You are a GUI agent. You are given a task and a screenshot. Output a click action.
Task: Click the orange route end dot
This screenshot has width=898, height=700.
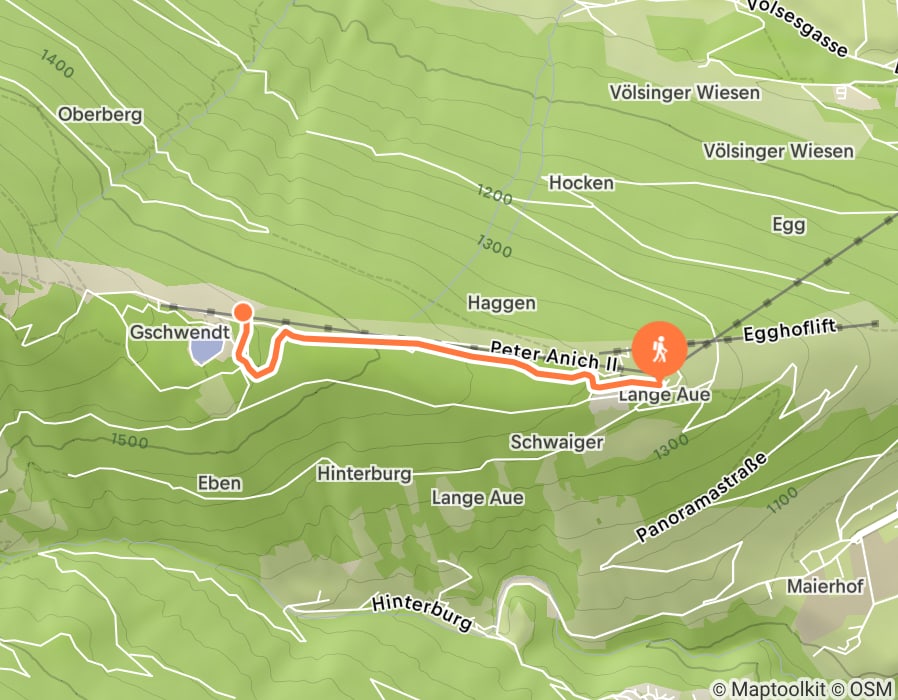[243, 312]
